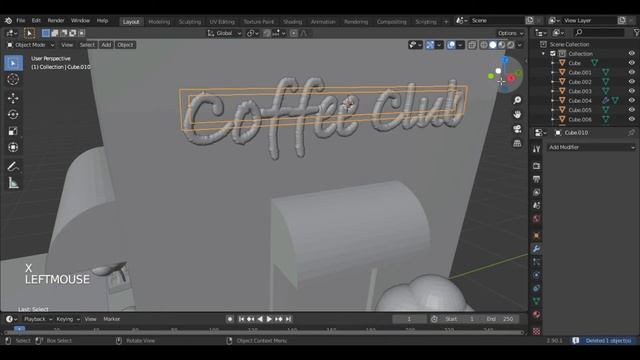
Task: Hide Cube.005 with eye icon
Action: pyautogui.click(x=631, y=110)
